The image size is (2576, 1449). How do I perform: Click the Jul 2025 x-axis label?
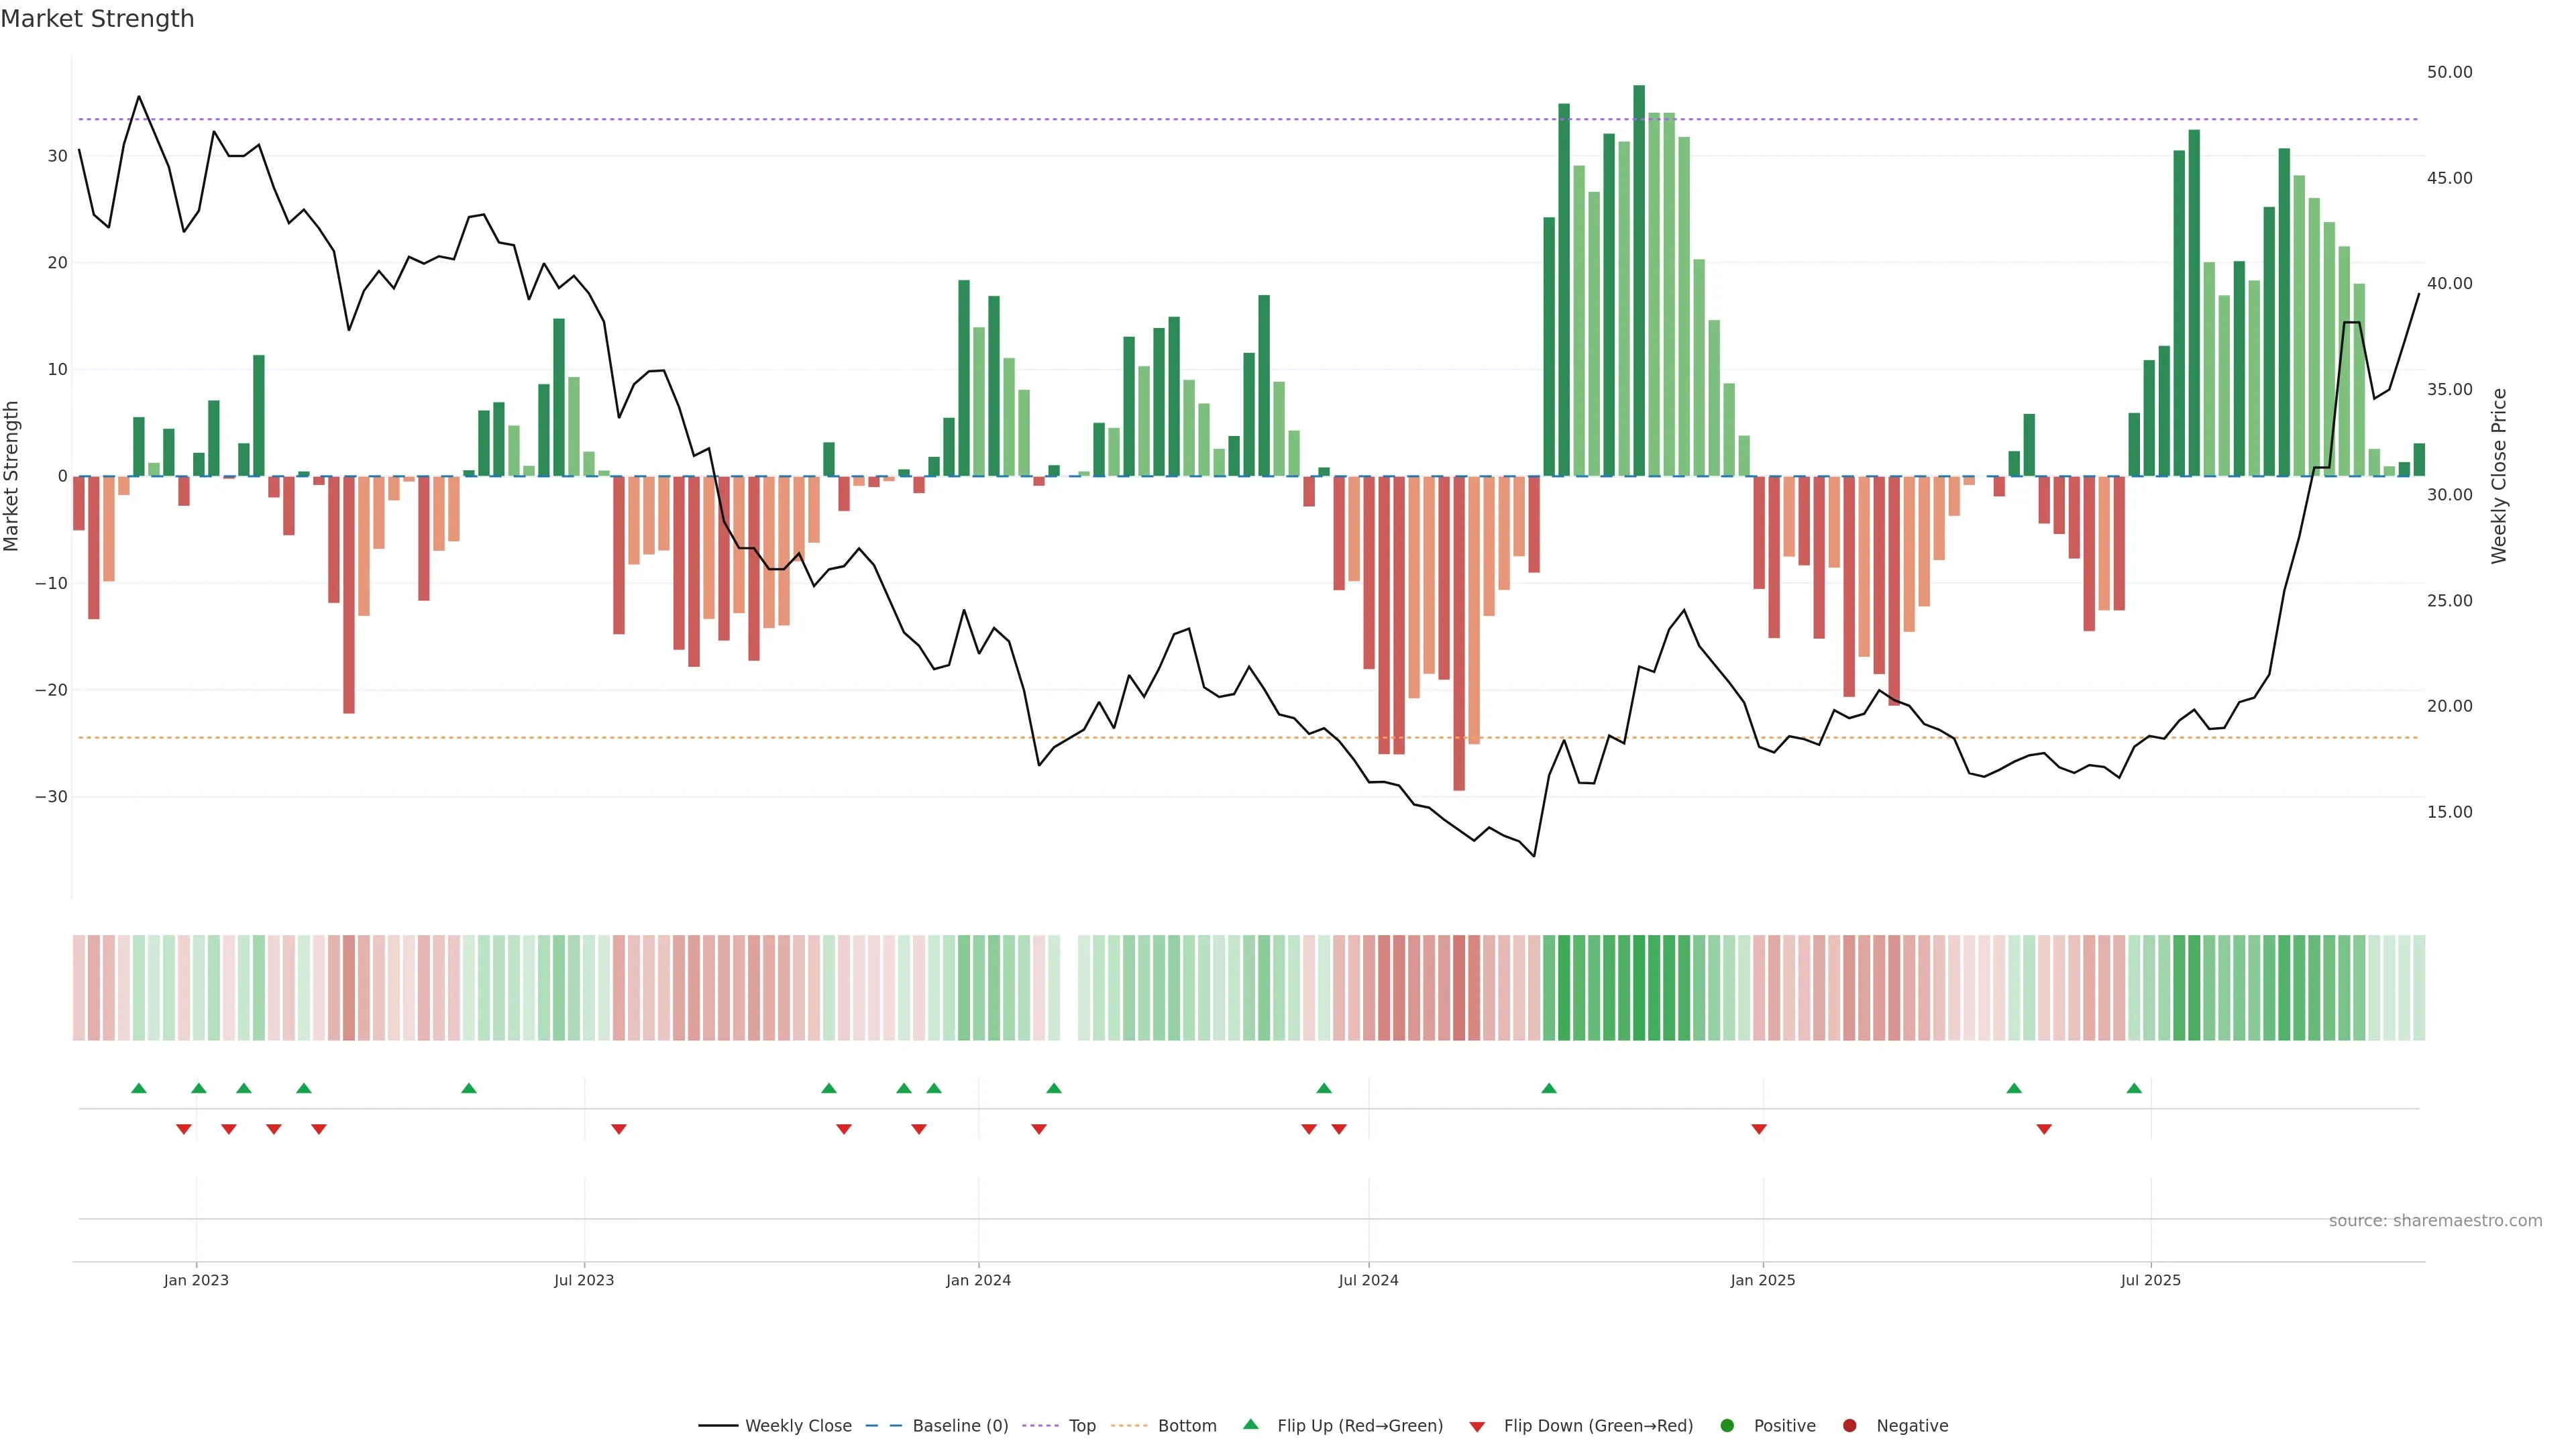2150,1280
